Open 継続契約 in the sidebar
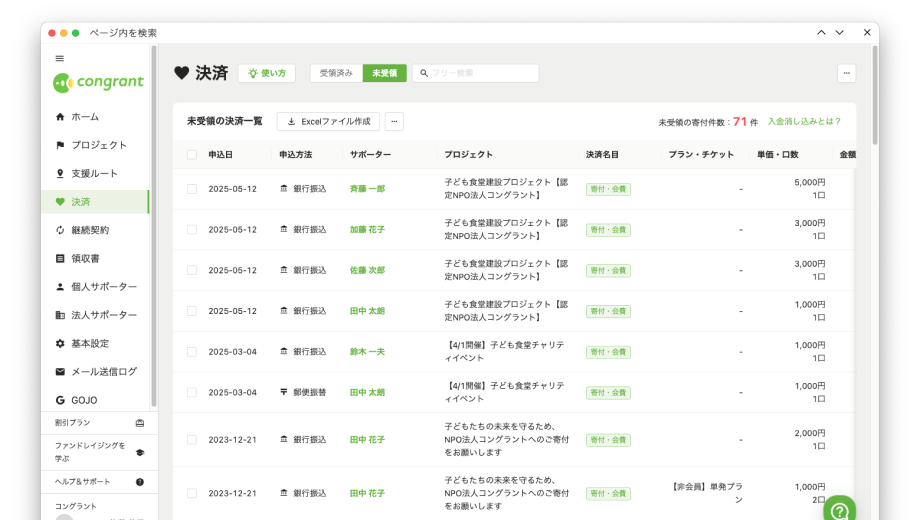This screenshot has width=920, height=520. 95,230
